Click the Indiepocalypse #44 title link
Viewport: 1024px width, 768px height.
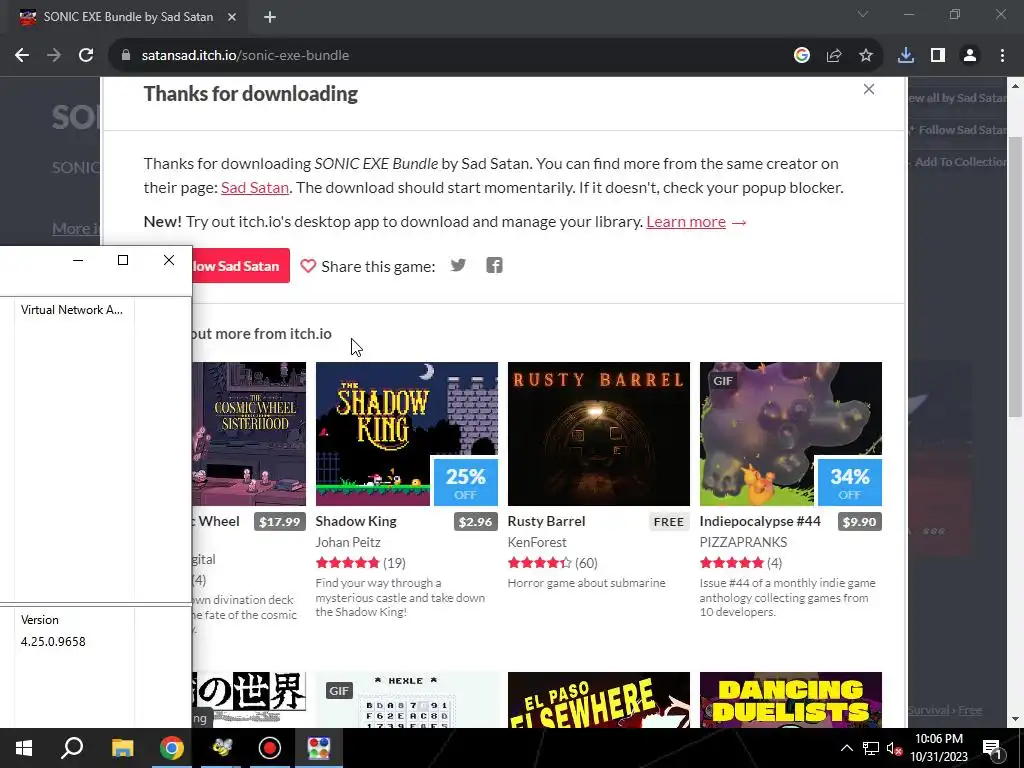click(x=760, y=521)
